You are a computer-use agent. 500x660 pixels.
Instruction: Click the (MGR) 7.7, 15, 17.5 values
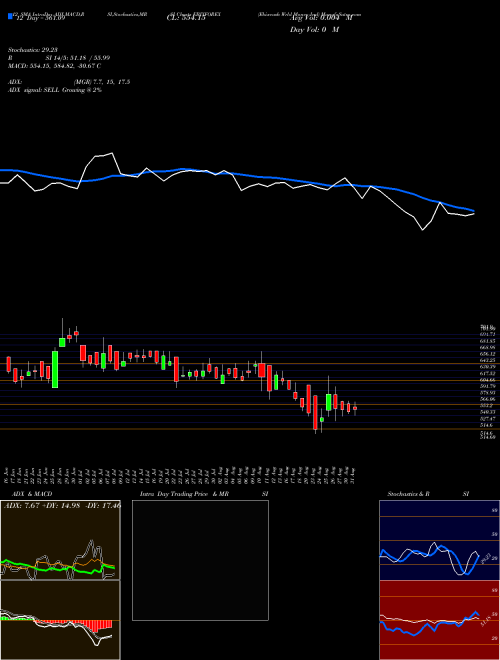(101, 82)
